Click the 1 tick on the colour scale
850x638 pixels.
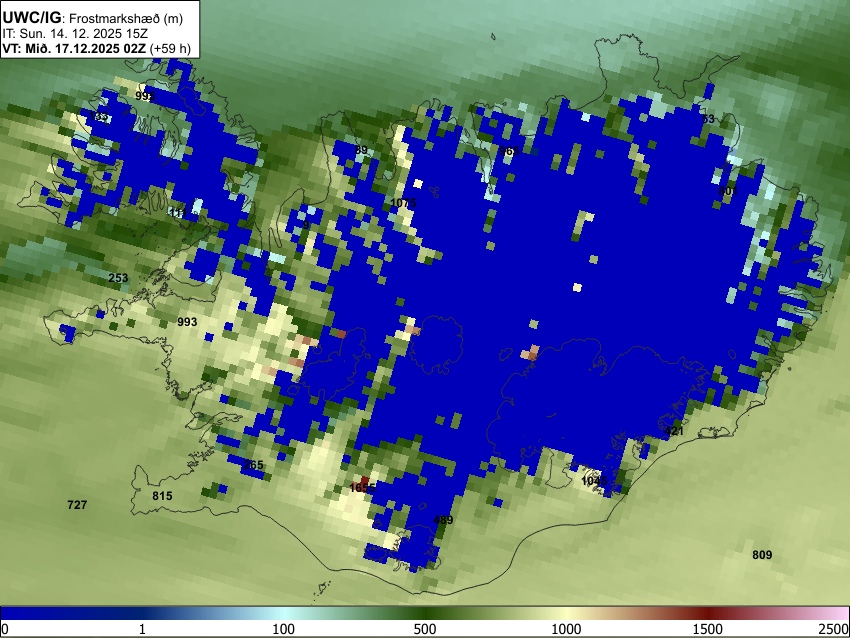coord(142,629)
